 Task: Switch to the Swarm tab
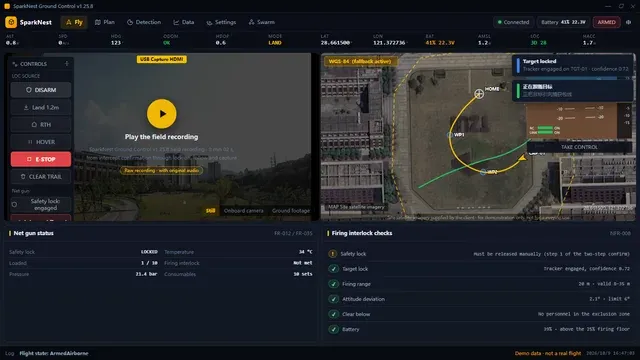(x=262, y=22)
